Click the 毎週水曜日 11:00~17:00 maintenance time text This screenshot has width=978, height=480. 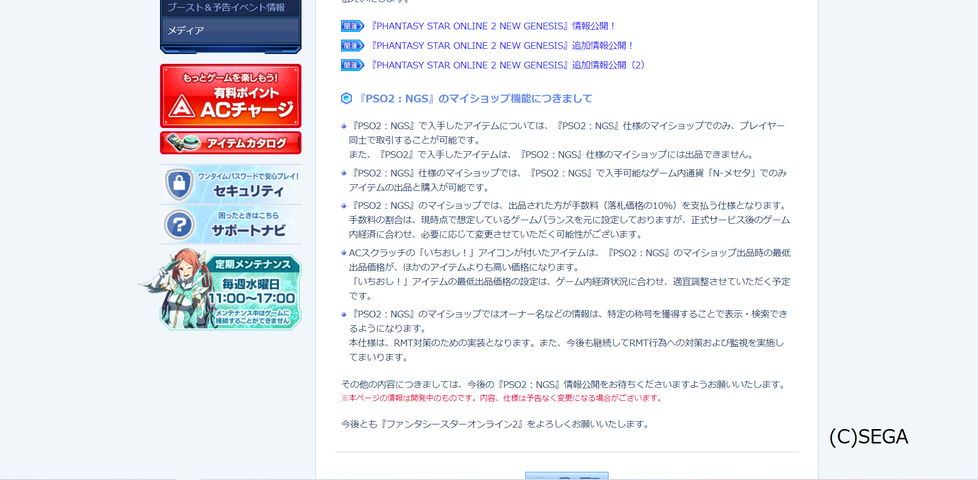point(251,290)
